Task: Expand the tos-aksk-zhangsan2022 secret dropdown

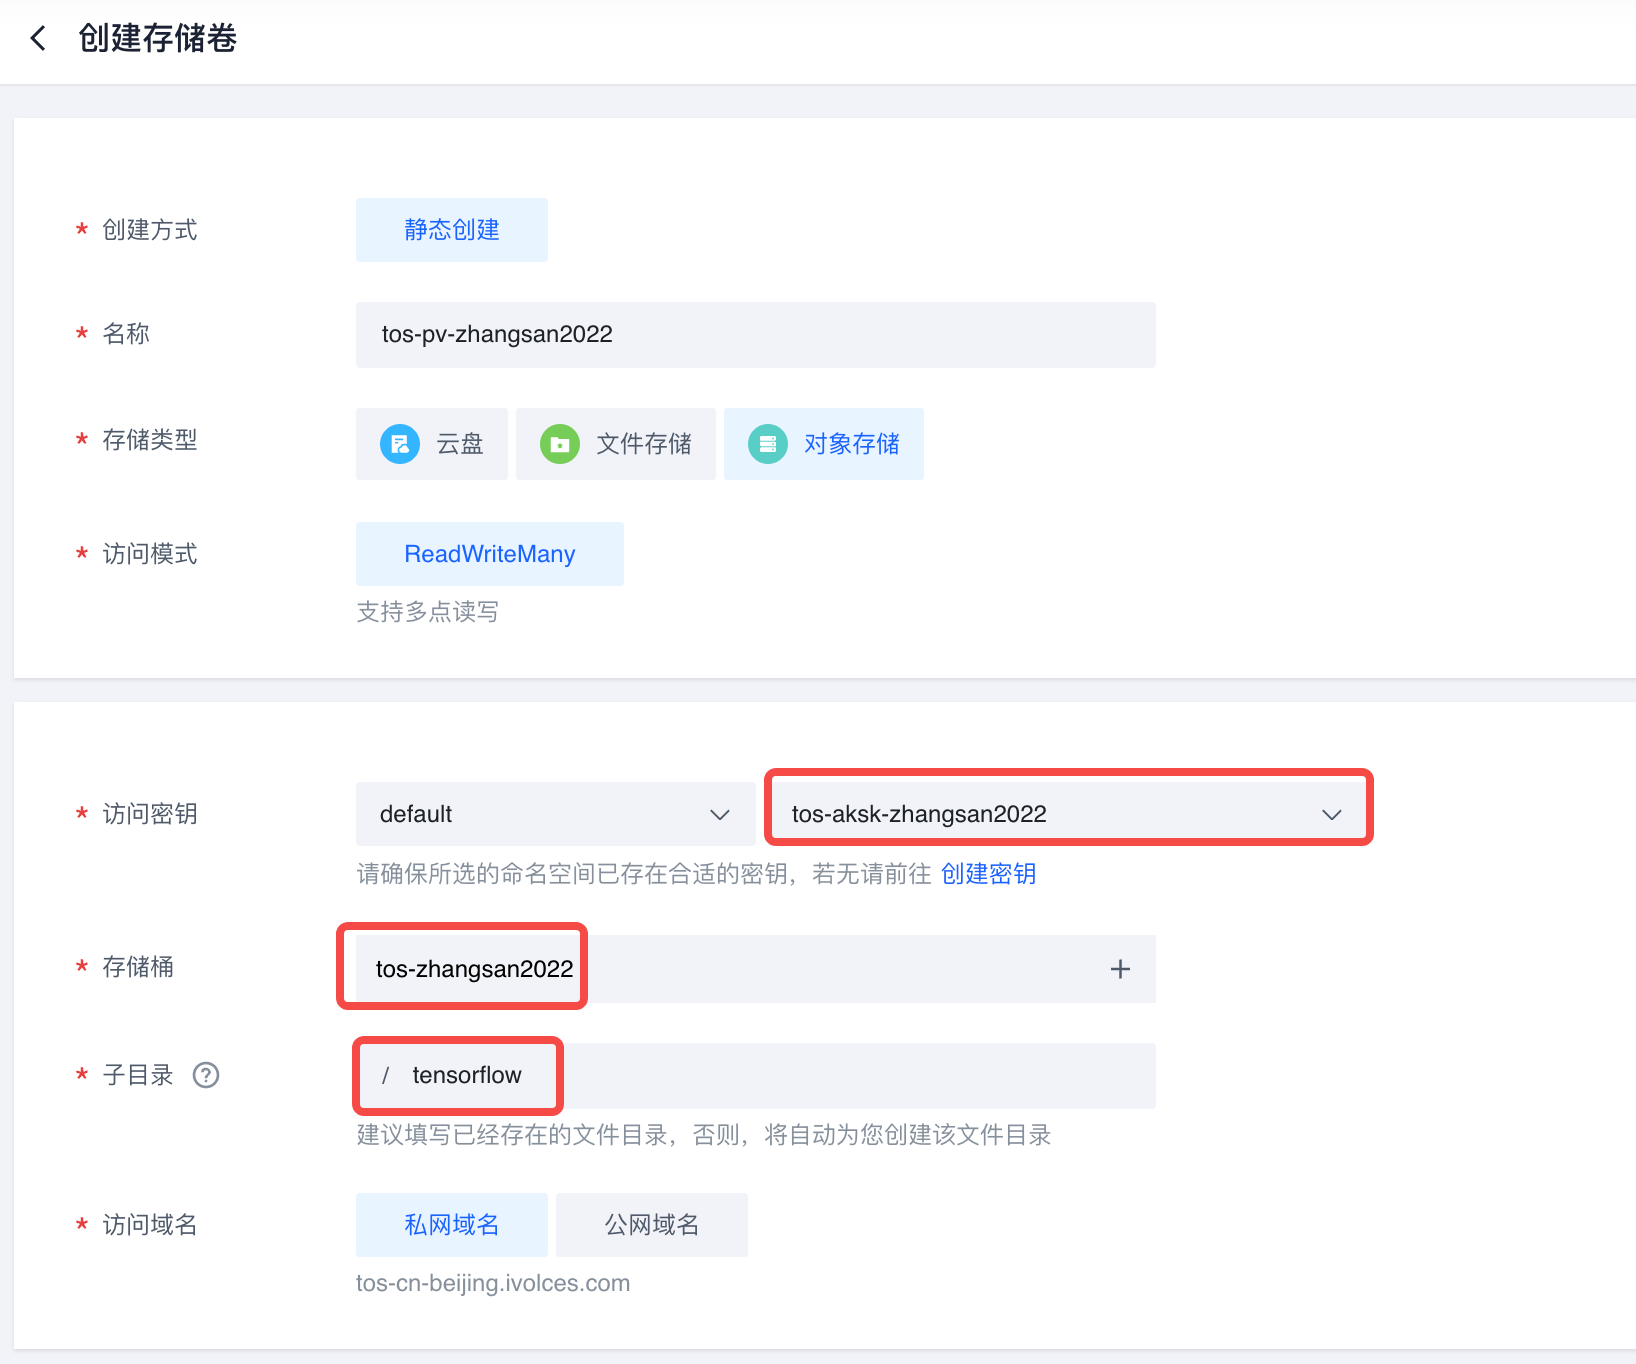Action: 1066,814
